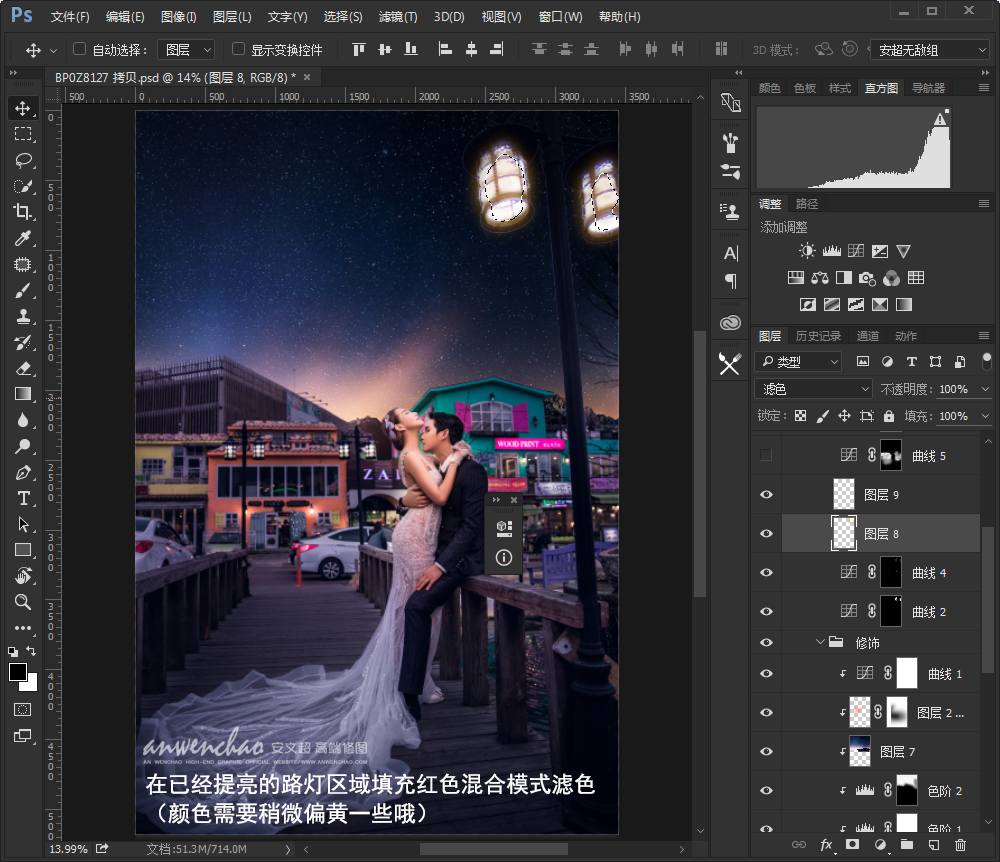Select the Hand tool
The width and height of the screenshot is (1000, 862).
(x=23, y=576)
